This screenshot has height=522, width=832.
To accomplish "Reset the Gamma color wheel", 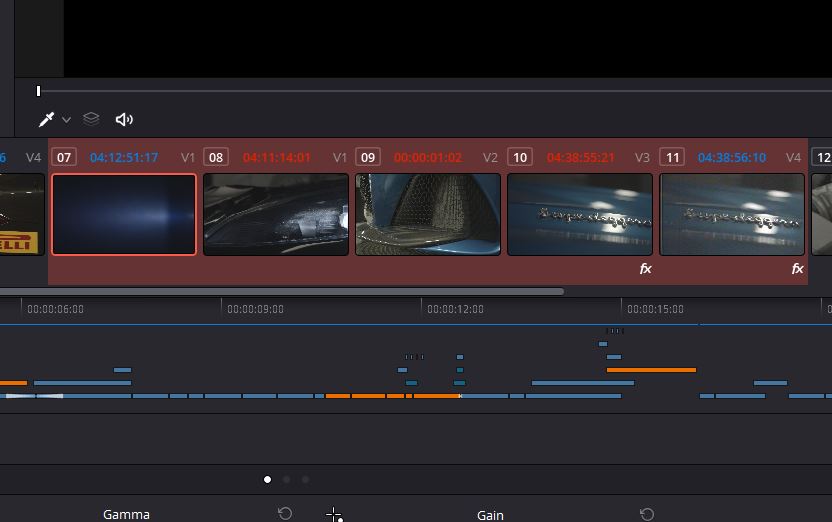I will click(285, 514).
